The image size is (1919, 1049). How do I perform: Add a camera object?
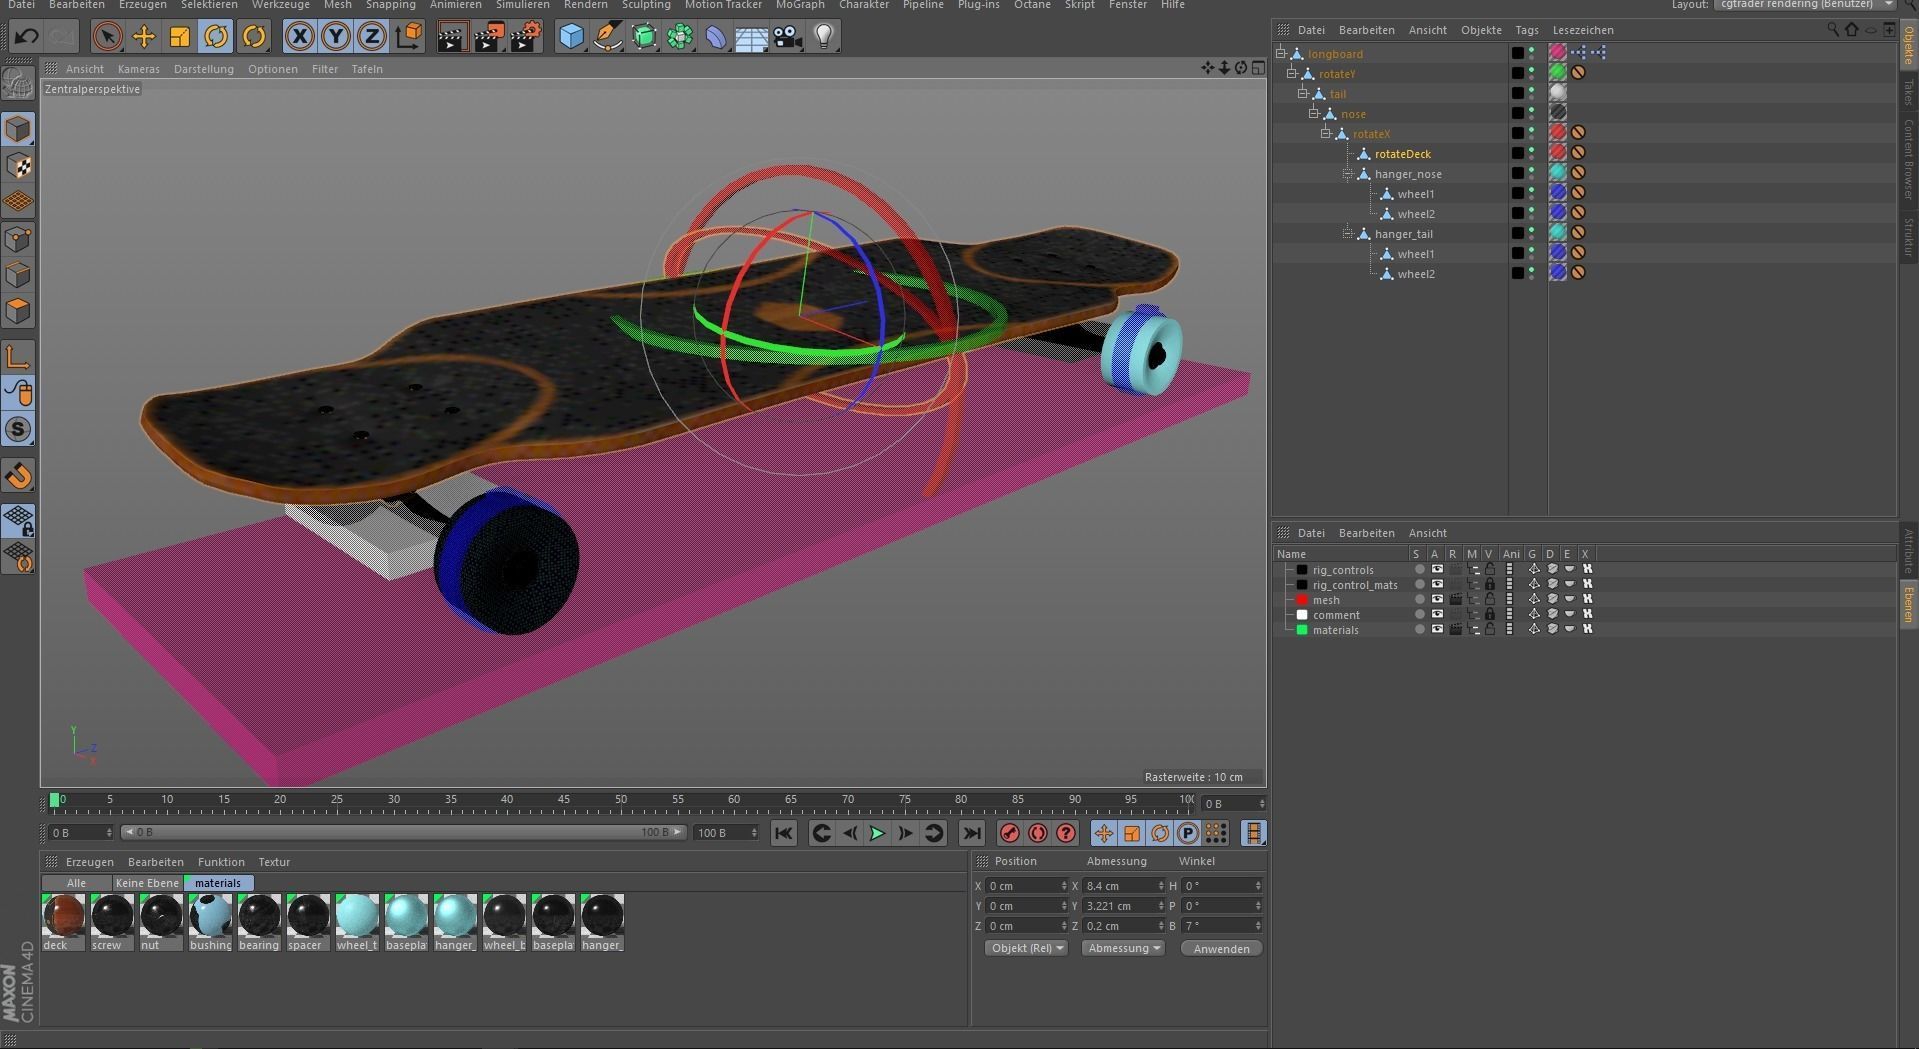(x=787, y=37)
